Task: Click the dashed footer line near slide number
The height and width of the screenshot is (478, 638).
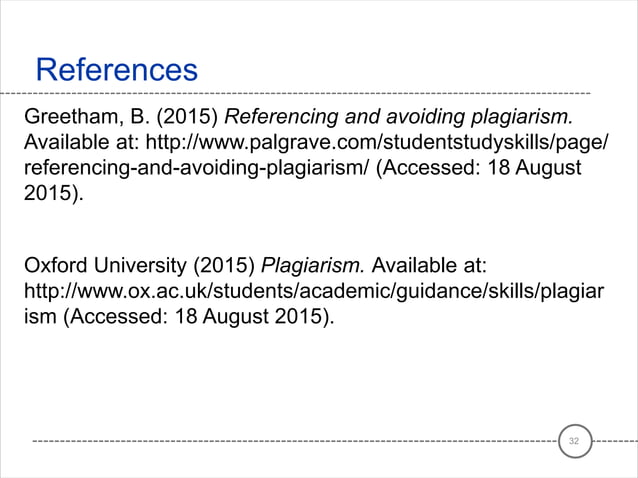Action: pyautogui.click(x=295, y=441)
